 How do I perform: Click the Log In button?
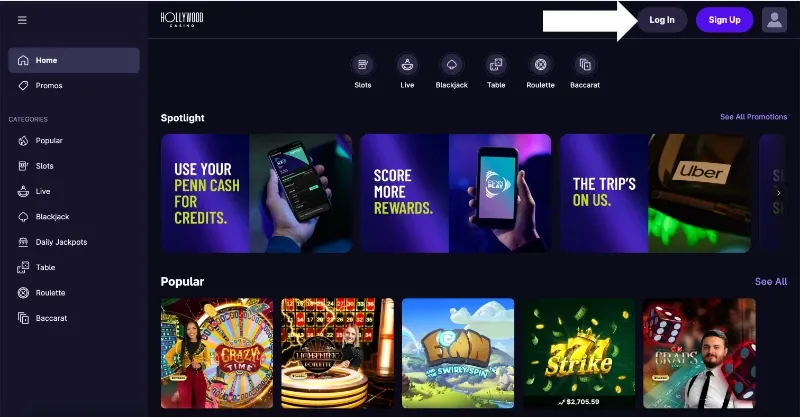click(662, 20)
